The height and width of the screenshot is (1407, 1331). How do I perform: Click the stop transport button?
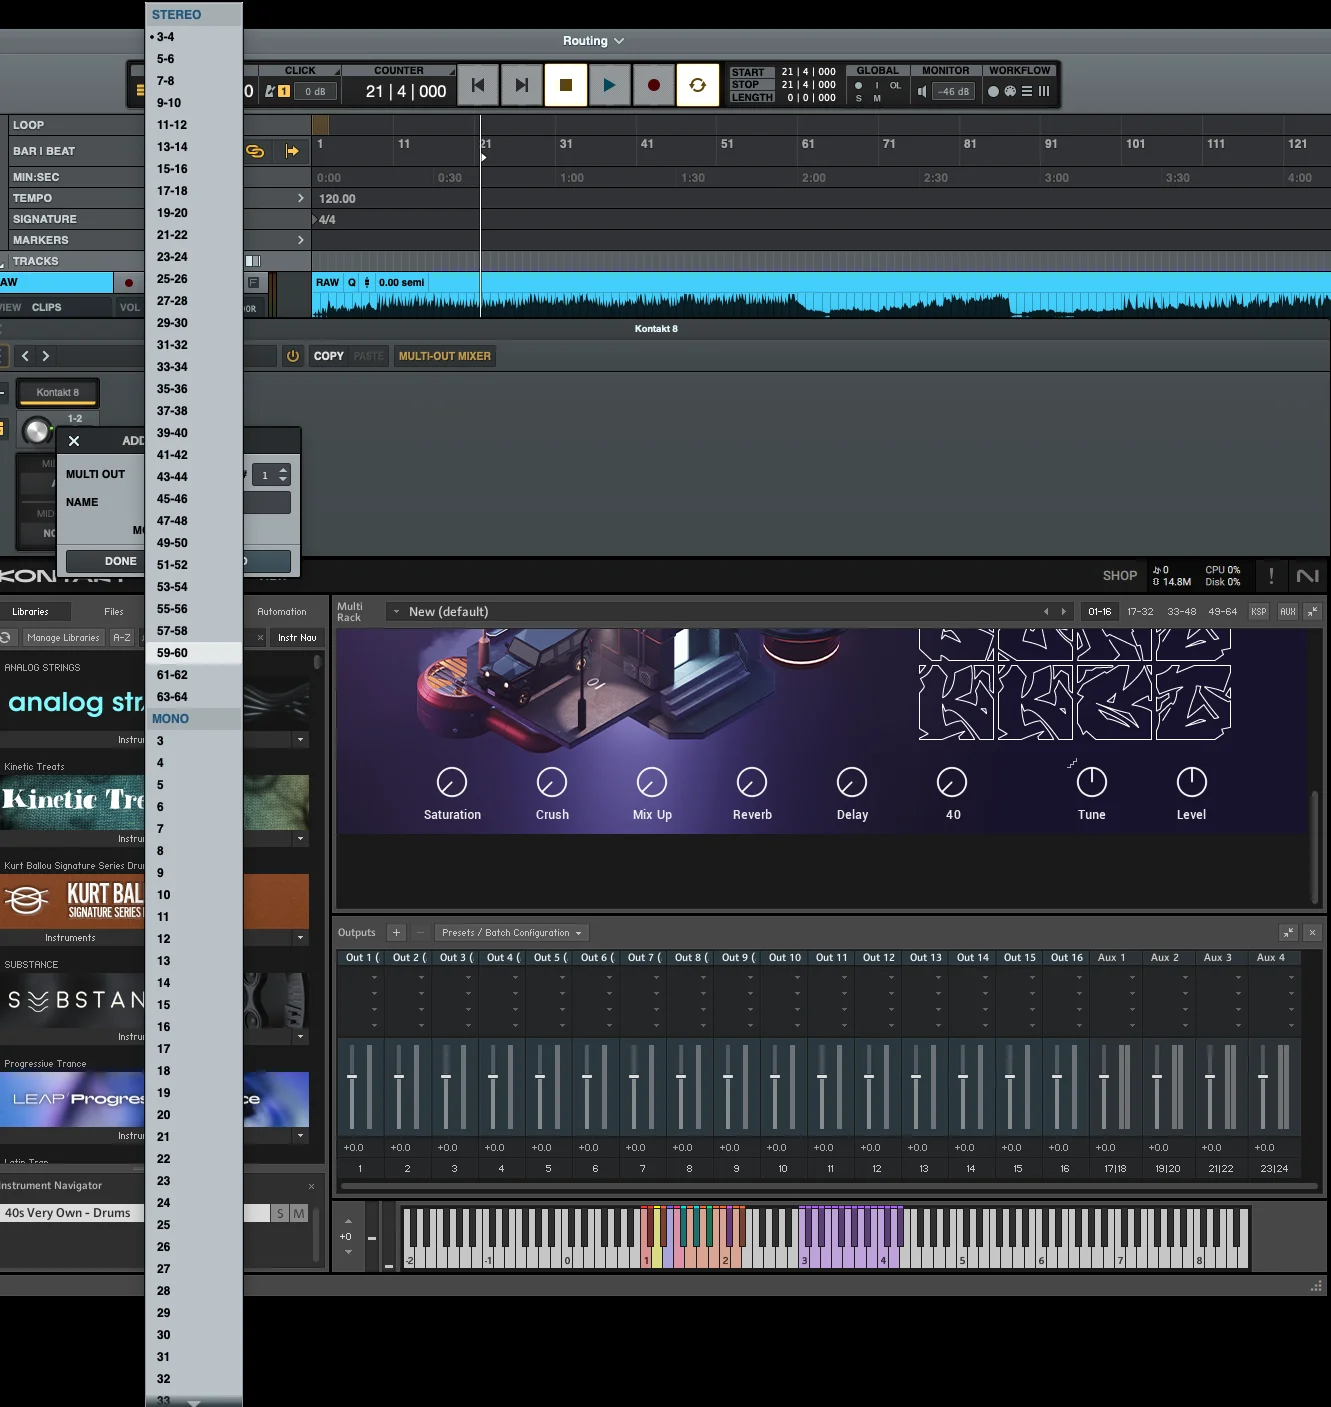click(x=565, y=86)
